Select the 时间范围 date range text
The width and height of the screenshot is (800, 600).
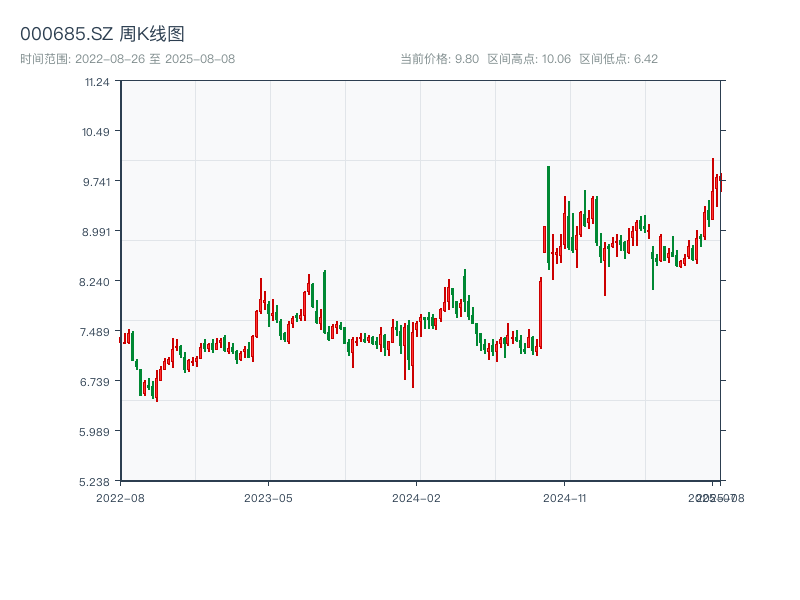tap(127, 59)
